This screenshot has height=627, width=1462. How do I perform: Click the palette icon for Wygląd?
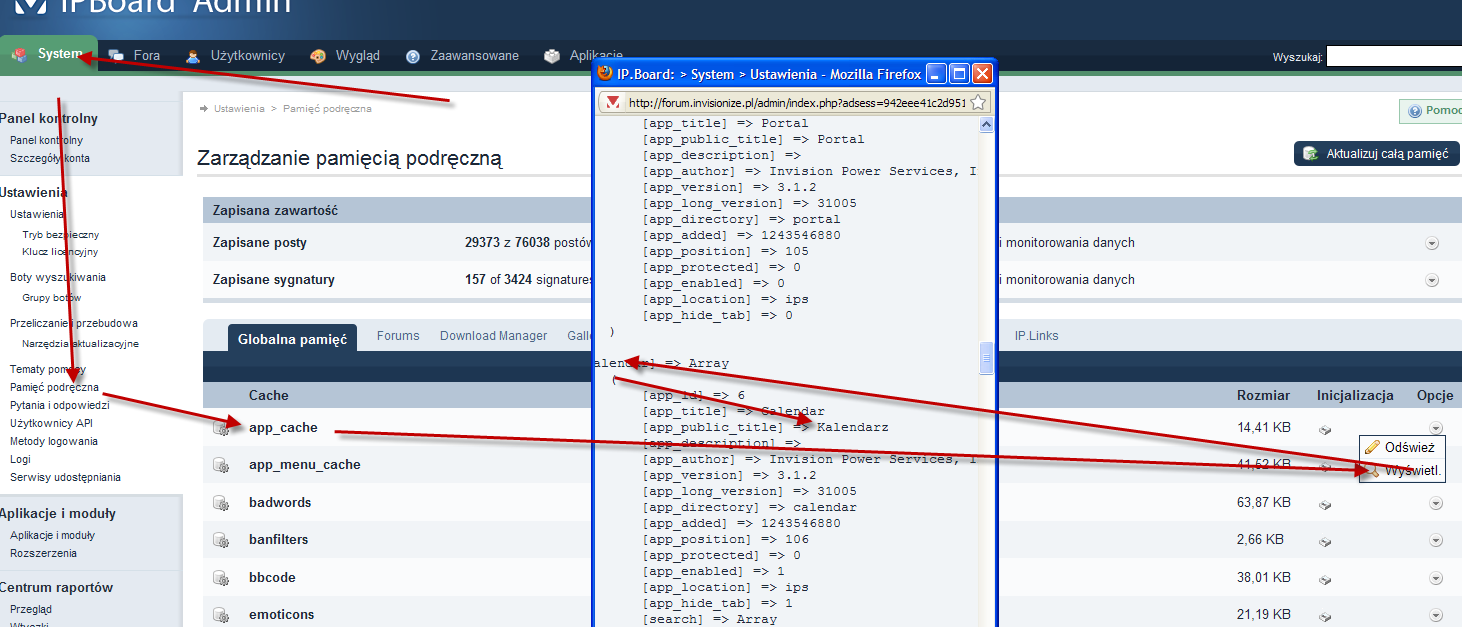318,56
